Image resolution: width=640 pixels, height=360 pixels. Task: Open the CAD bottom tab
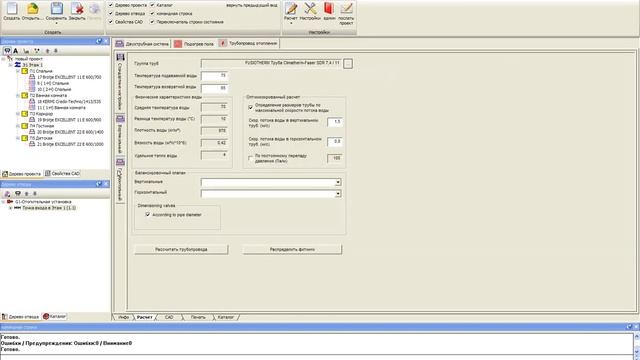coord(169,317)
